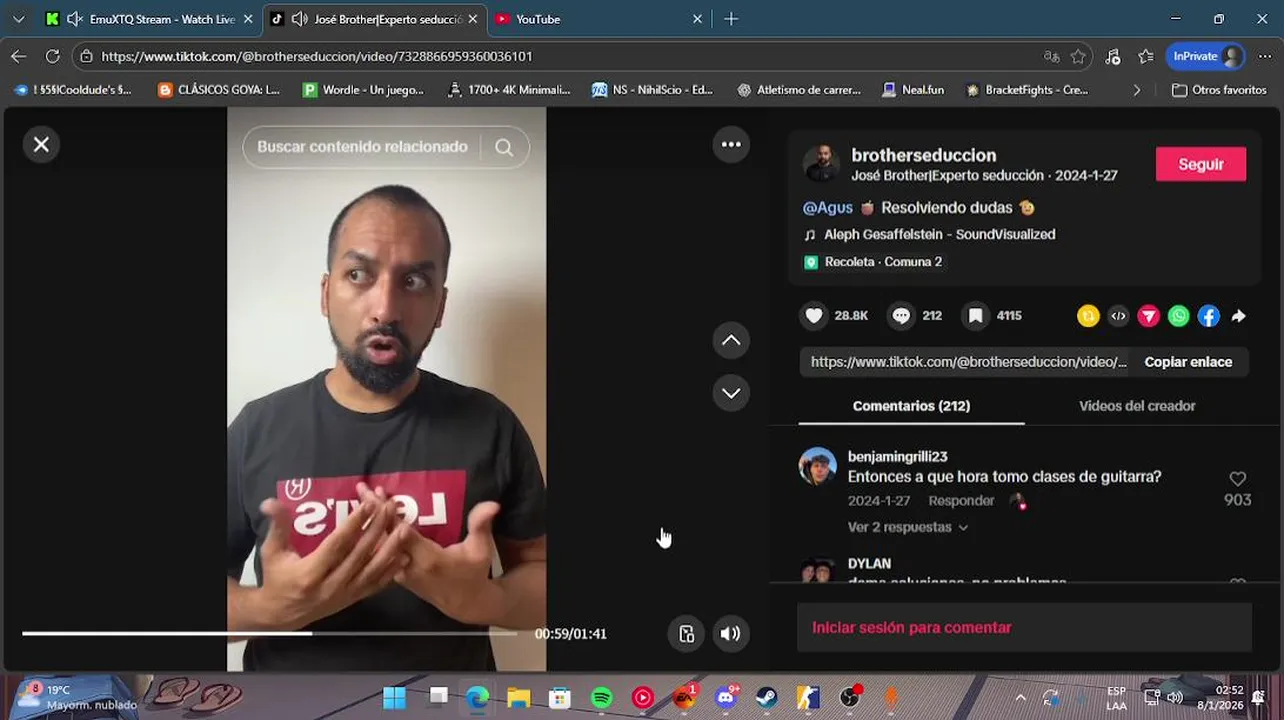The height and width of the screenshot is (720, 1284).
Task: Switch to EmuXTQ Stream browser tab
Action: (150, 19)
